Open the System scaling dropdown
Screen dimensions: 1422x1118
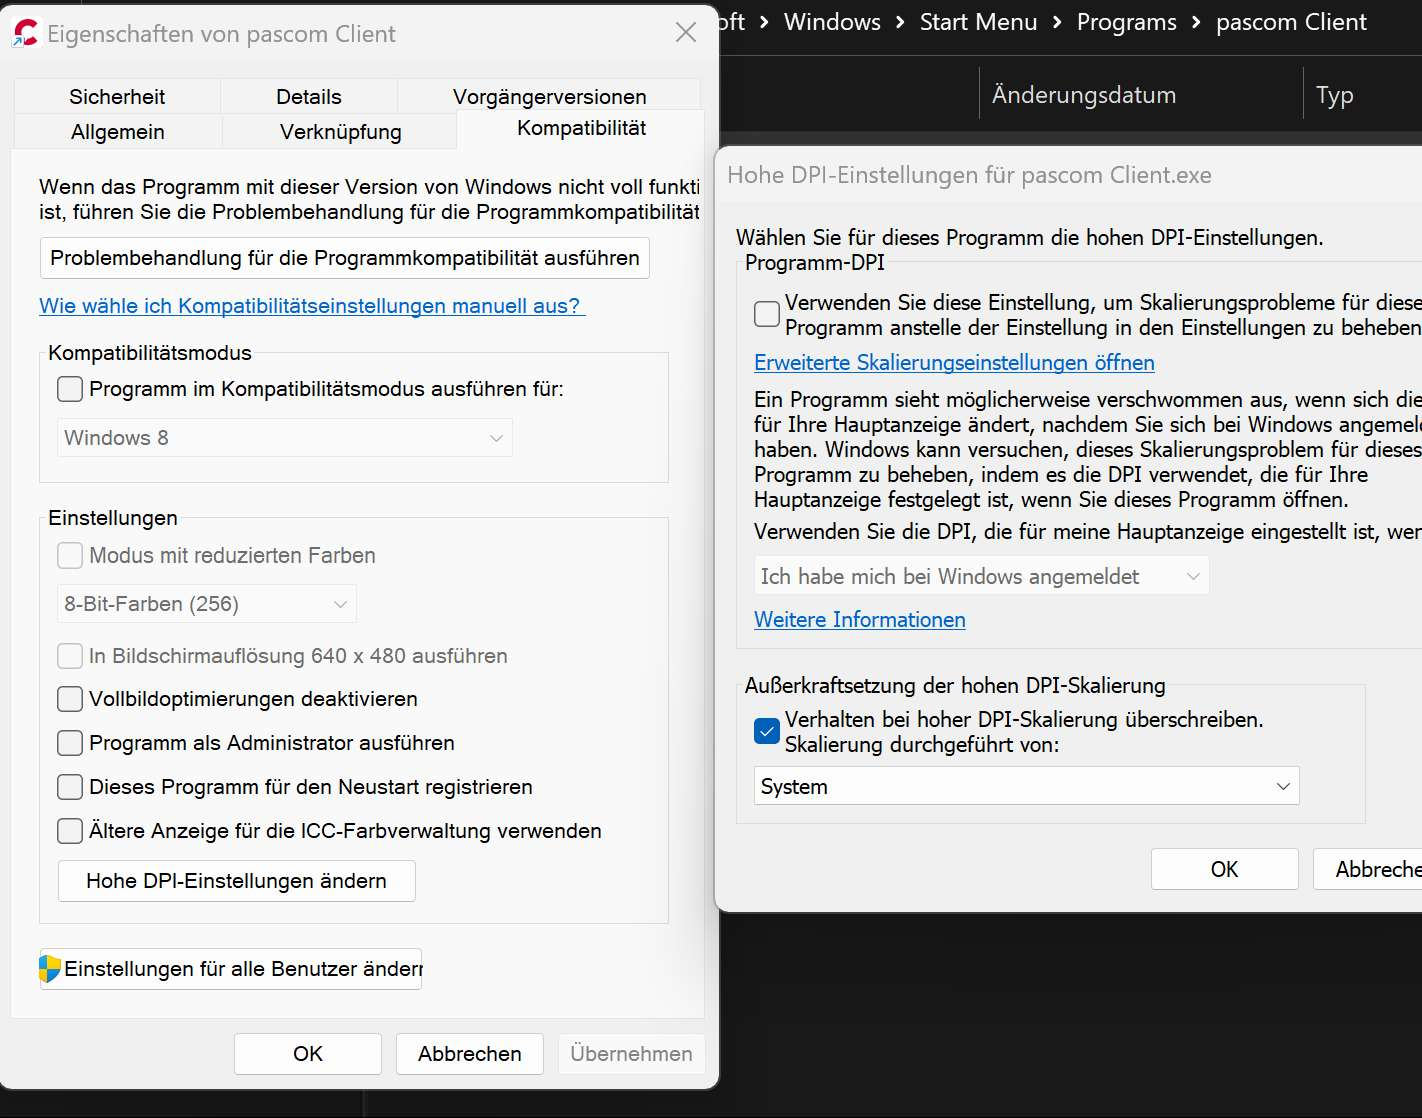(x=1027, y=786)
